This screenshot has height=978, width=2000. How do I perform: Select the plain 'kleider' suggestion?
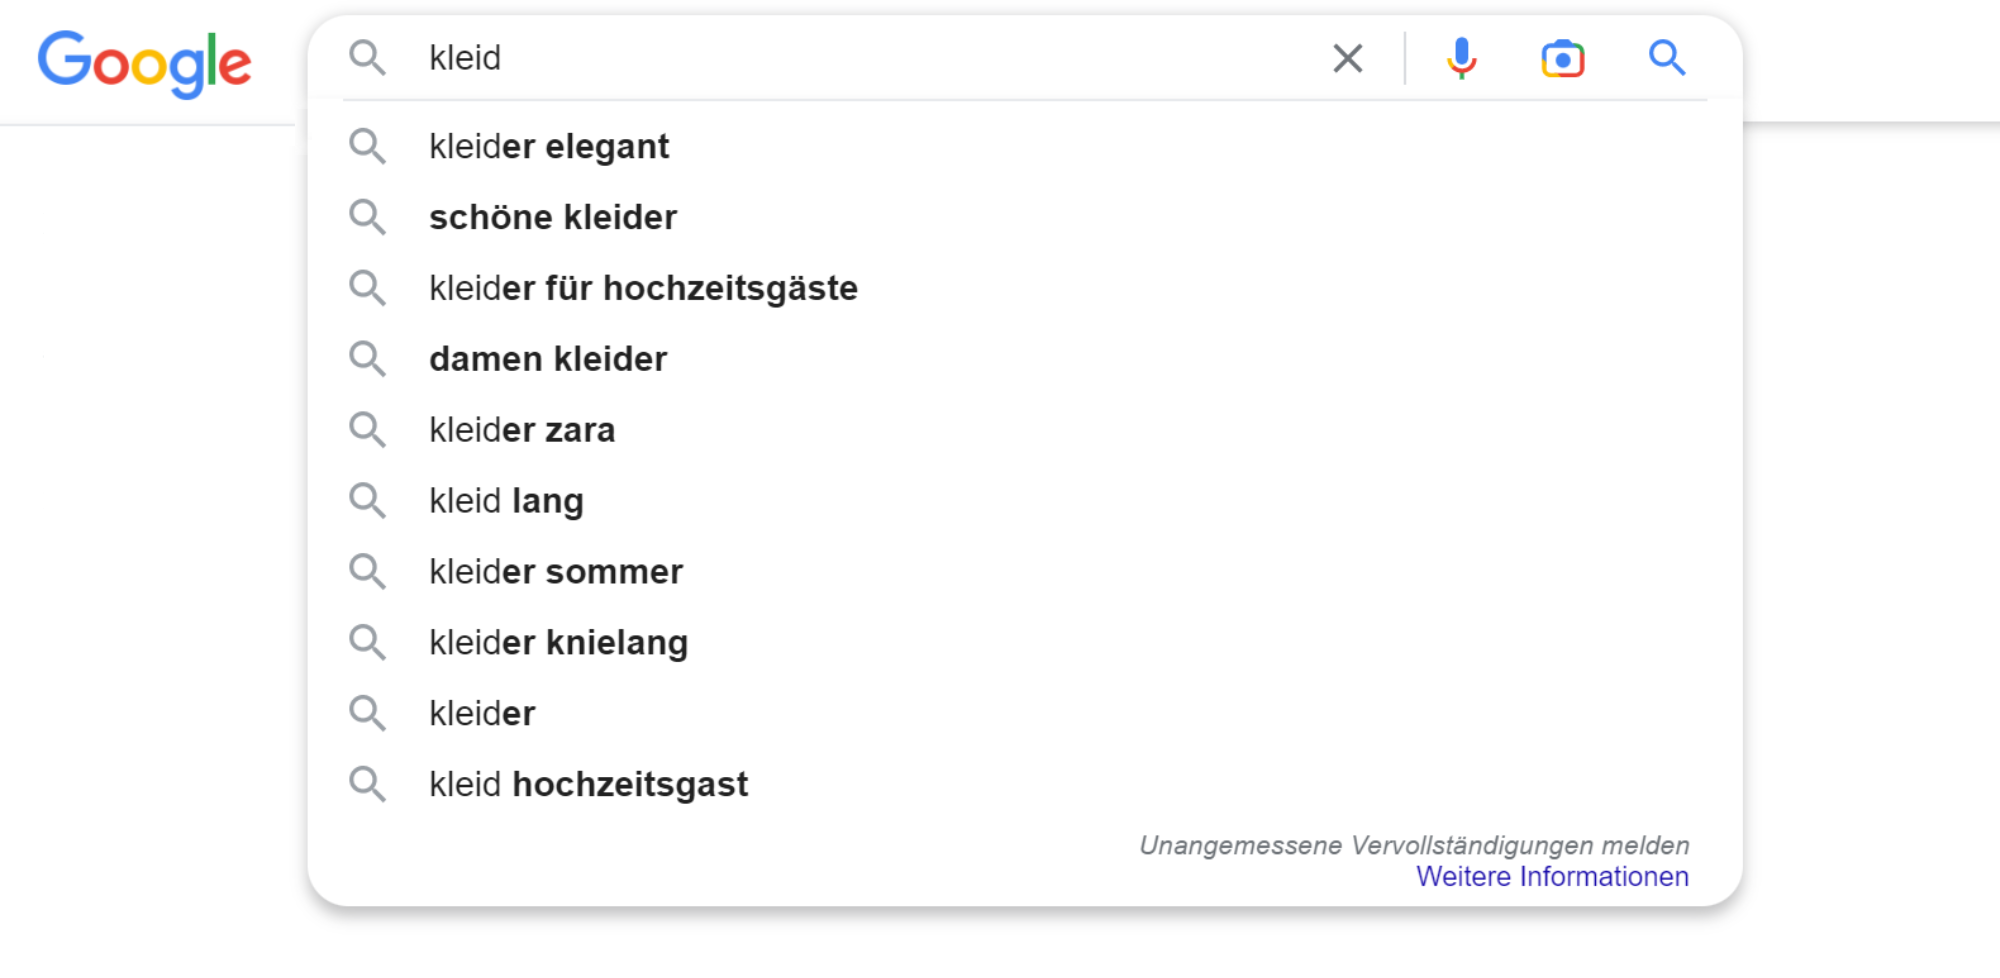(481, 712)
